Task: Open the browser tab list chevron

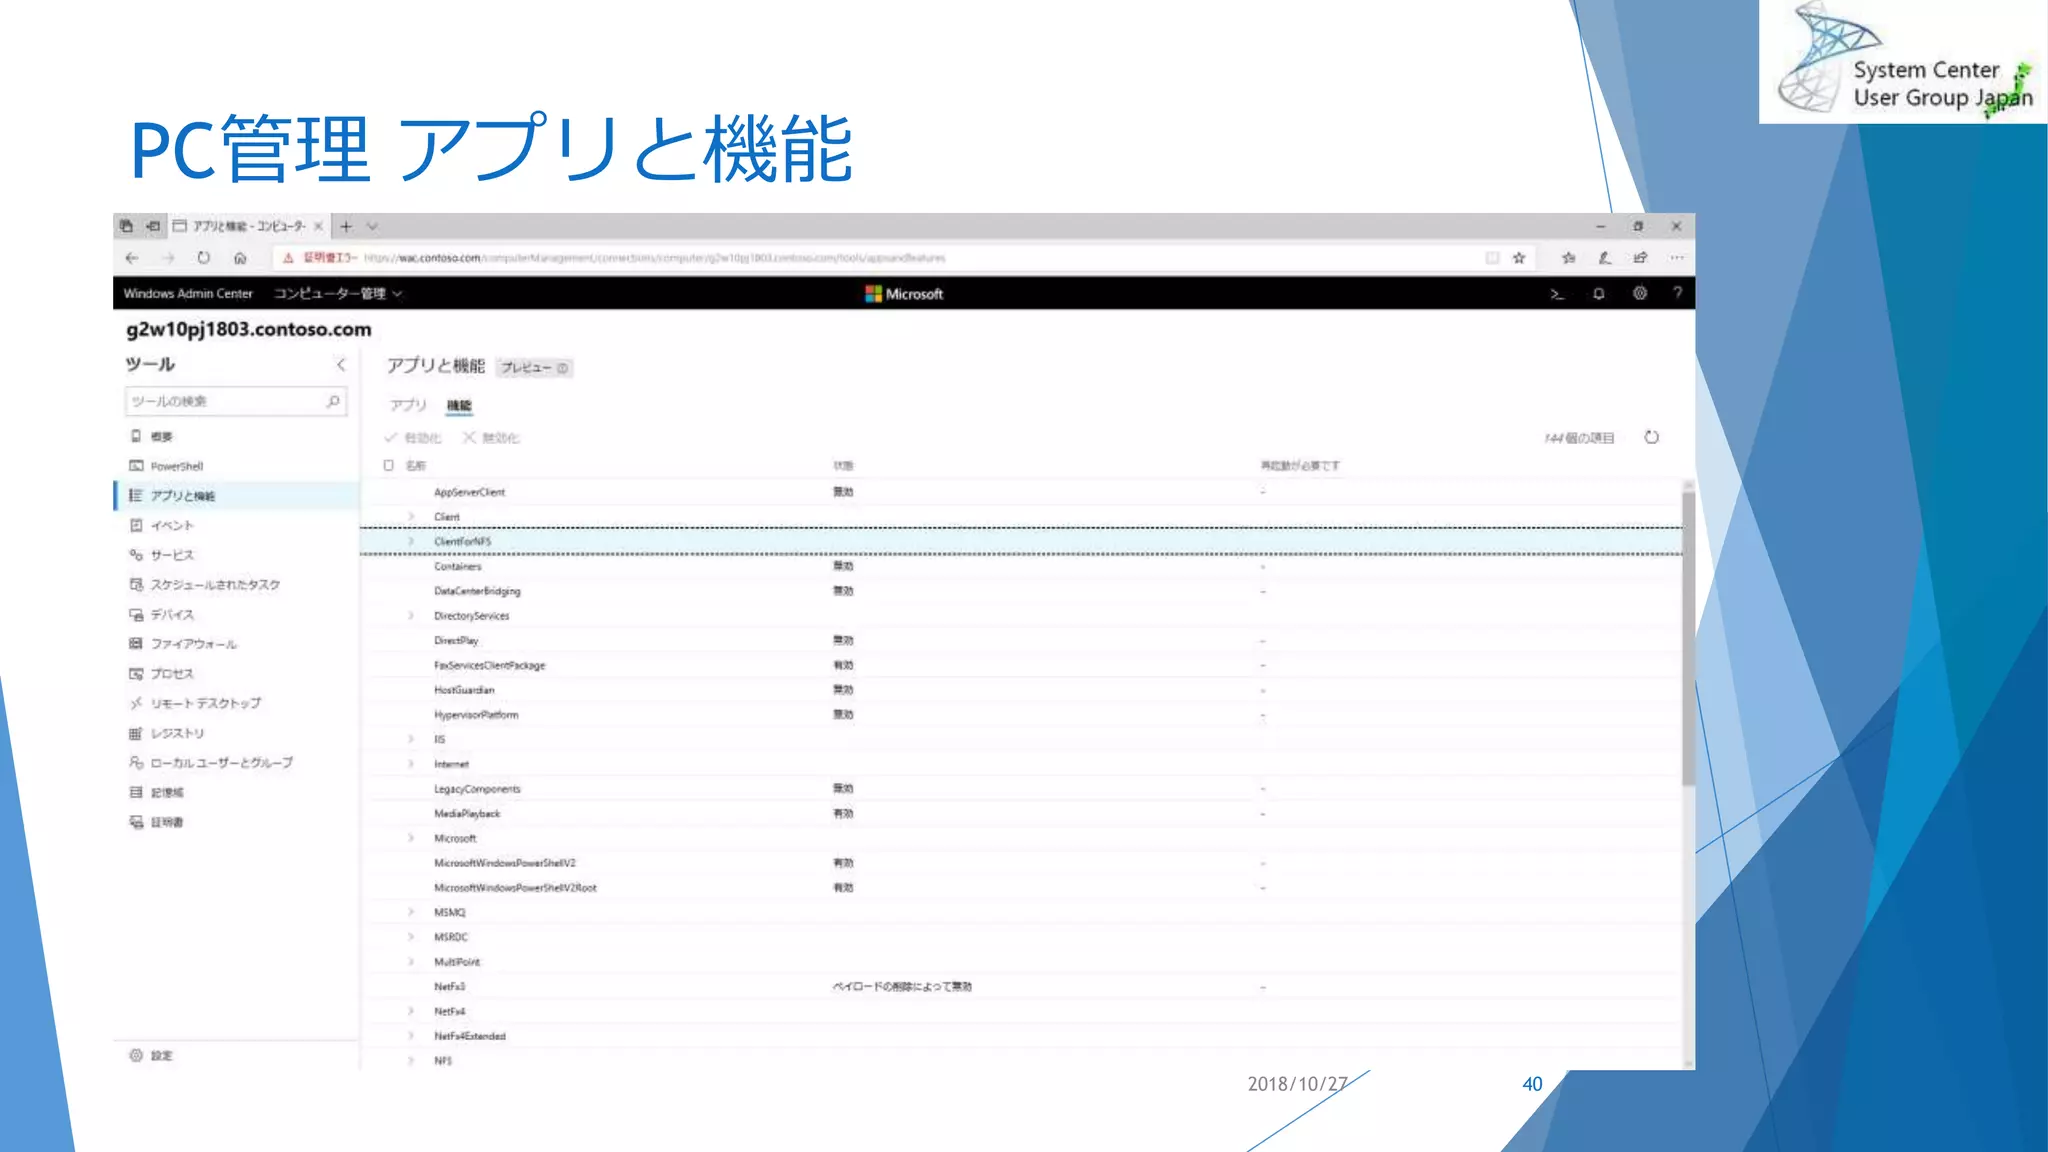Action: tap(372, 226)
